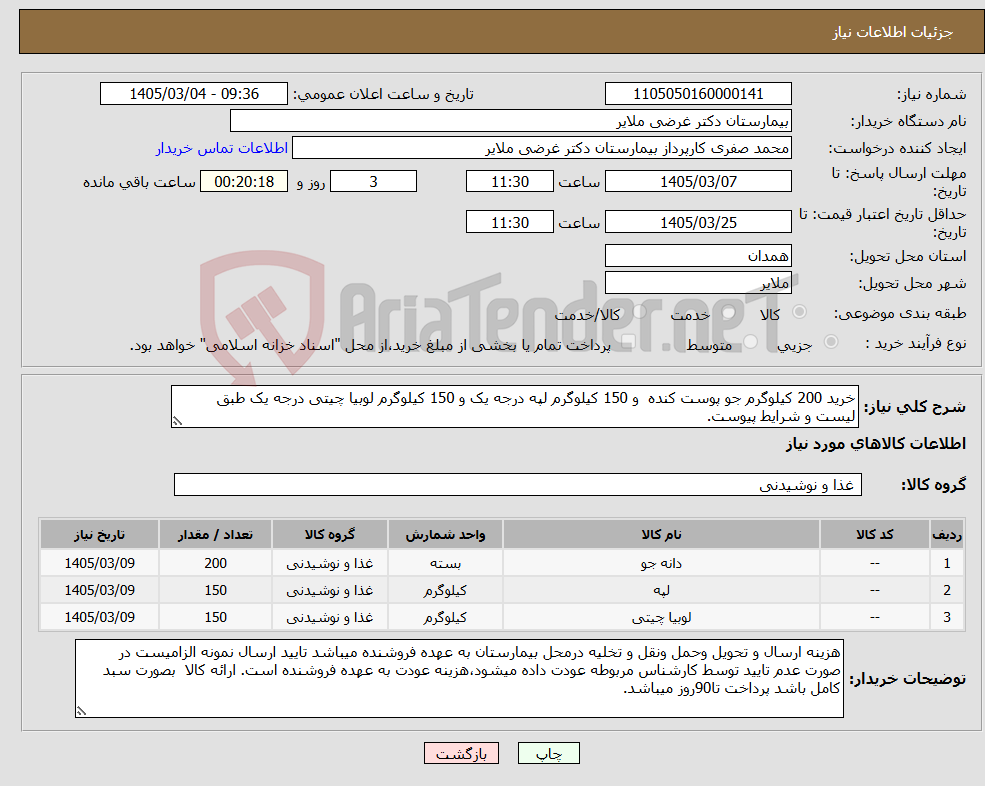Viewport: 985px width, 786px height.
Task: Select radio for payment from اسناد خزانه اسلامی
Action: click(628, 342)
